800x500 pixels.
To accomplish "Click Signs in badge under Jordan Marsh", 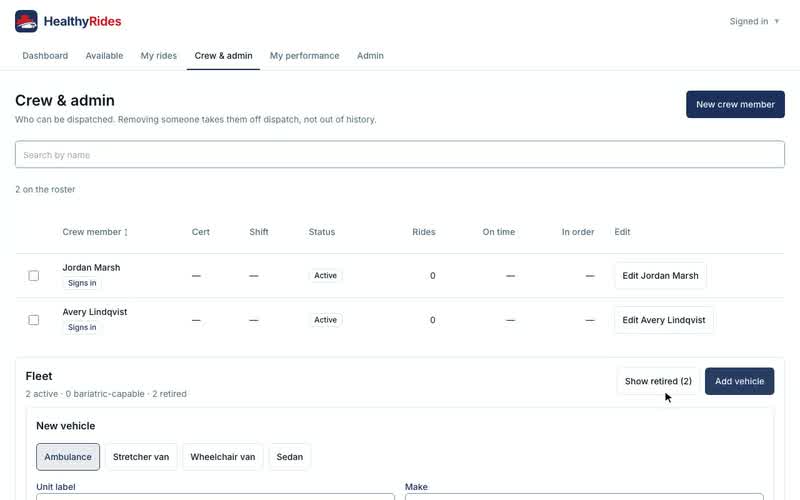I will tap(82, 283).
